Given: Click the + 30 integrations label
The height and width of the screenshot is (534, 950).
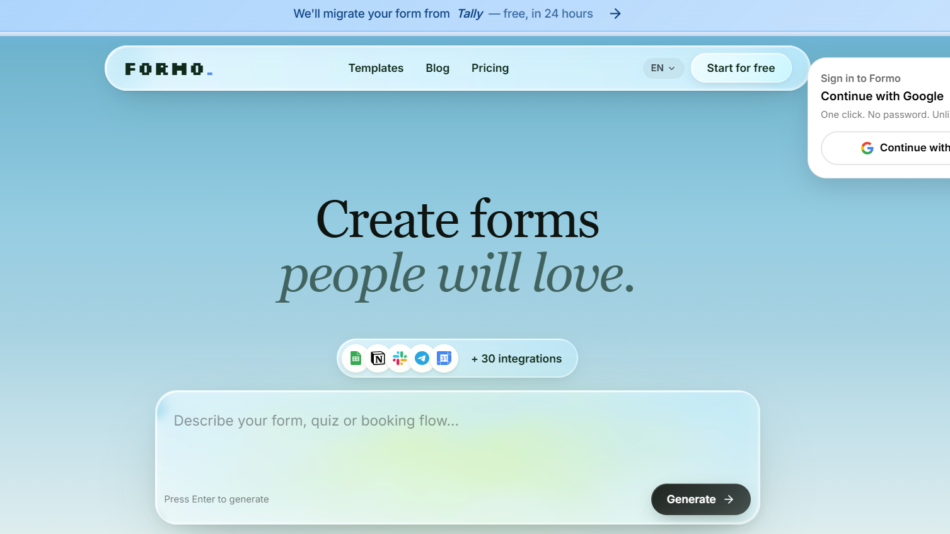Looking at the screenshot, I should [516, 359].
